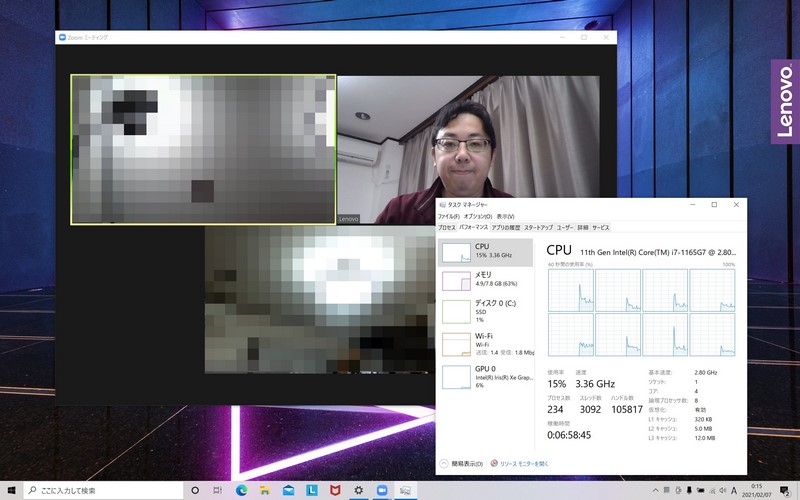Switch to the アプリの履歴 tab

click(506, 228)
